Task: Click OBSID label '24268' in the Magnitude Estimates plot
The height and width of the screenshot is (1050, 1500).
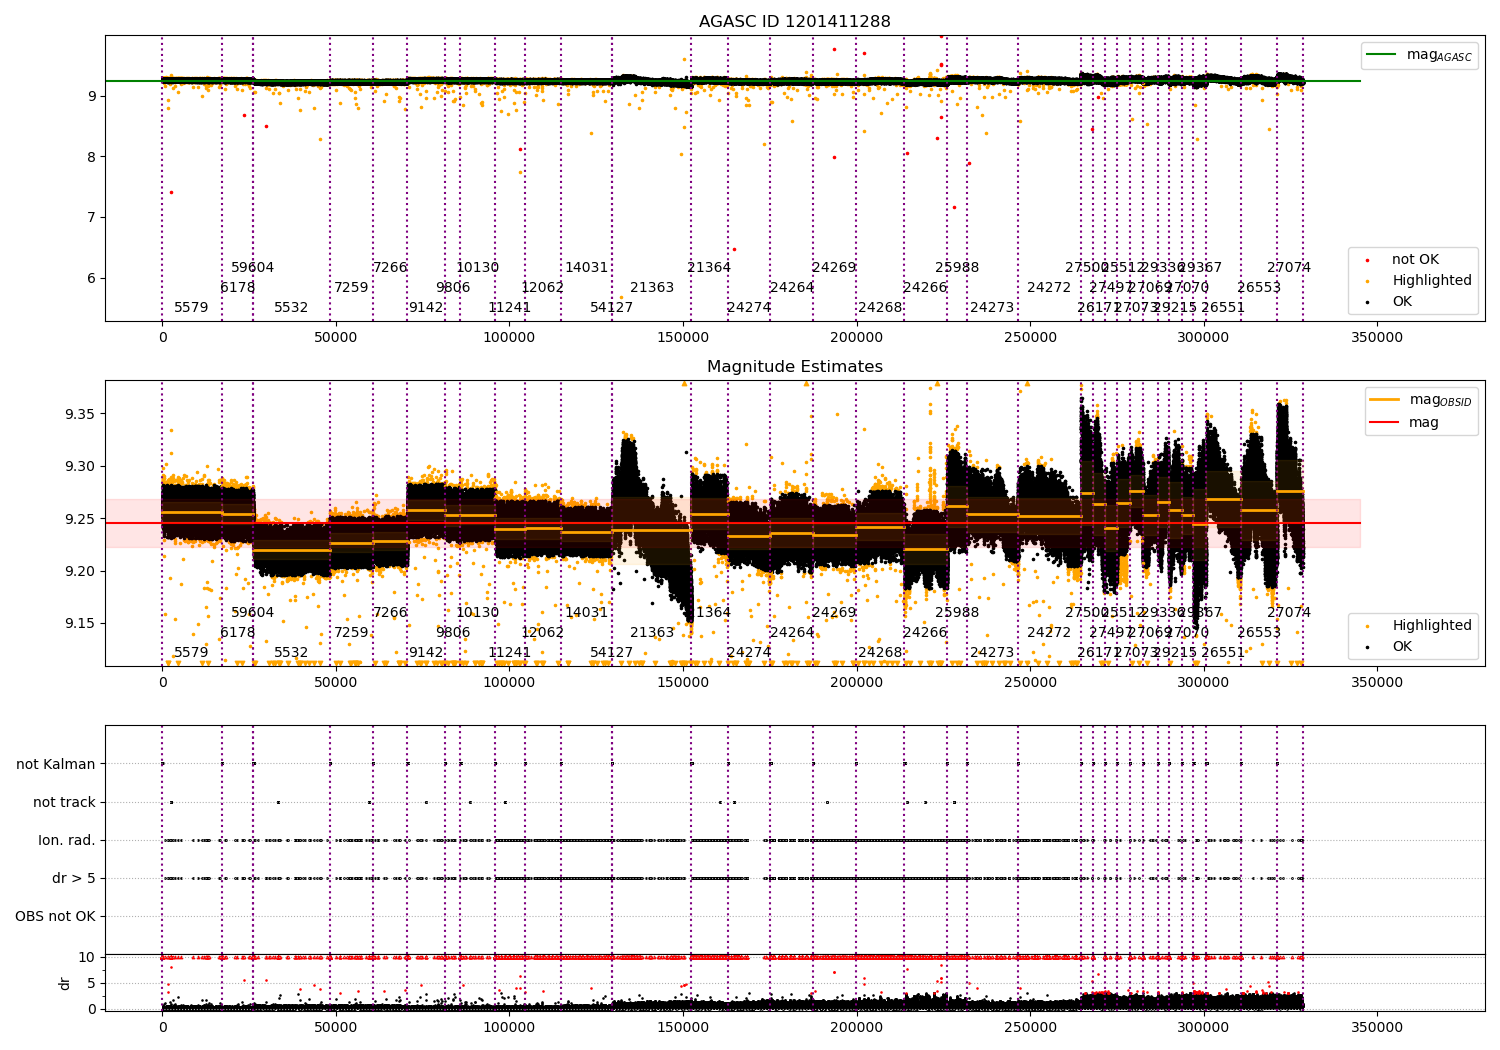Action: point(880,653)
